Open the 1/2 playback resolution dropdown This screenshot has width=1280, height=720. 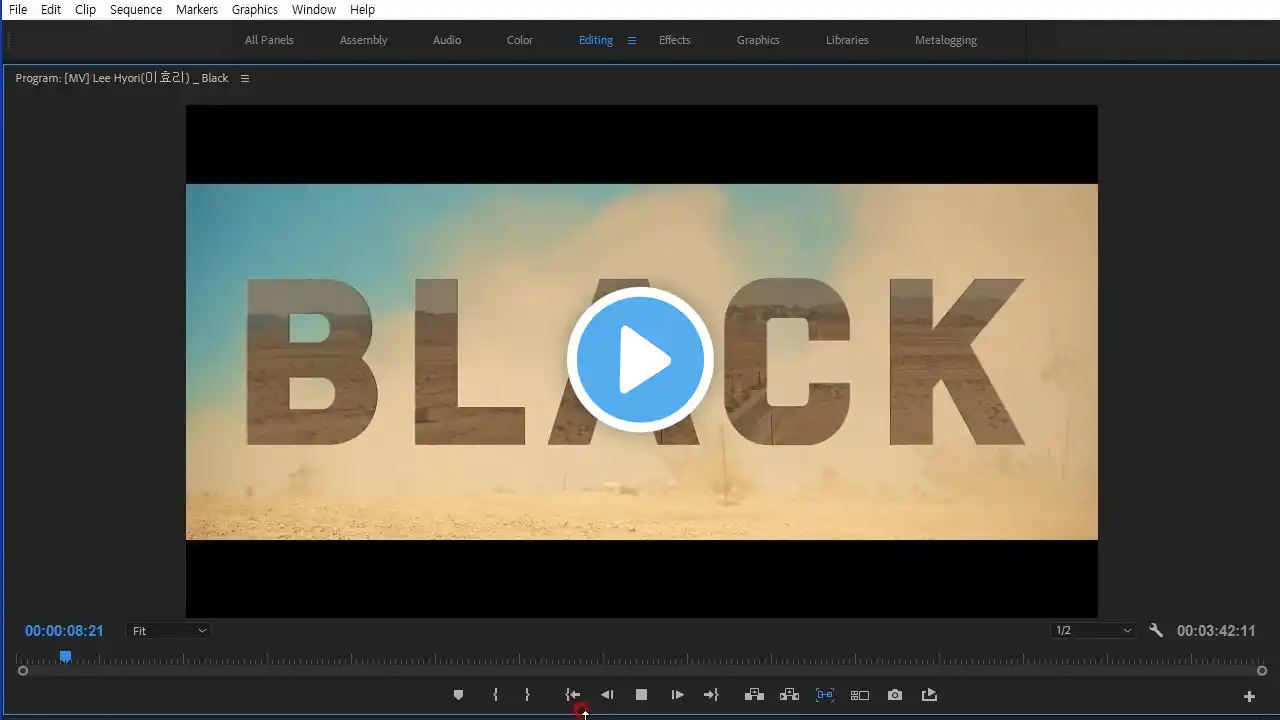point(1094,631)
